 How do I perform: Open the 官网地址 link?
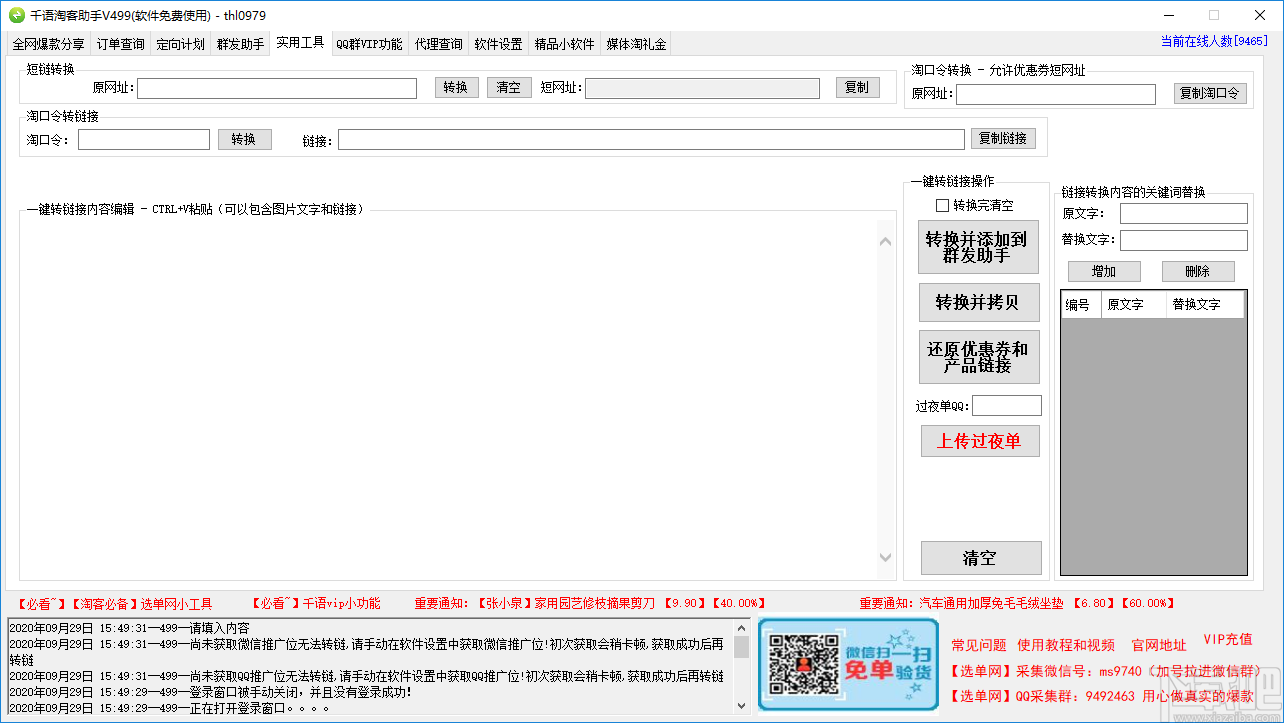pyautogui.click(x=1159, y=646)
